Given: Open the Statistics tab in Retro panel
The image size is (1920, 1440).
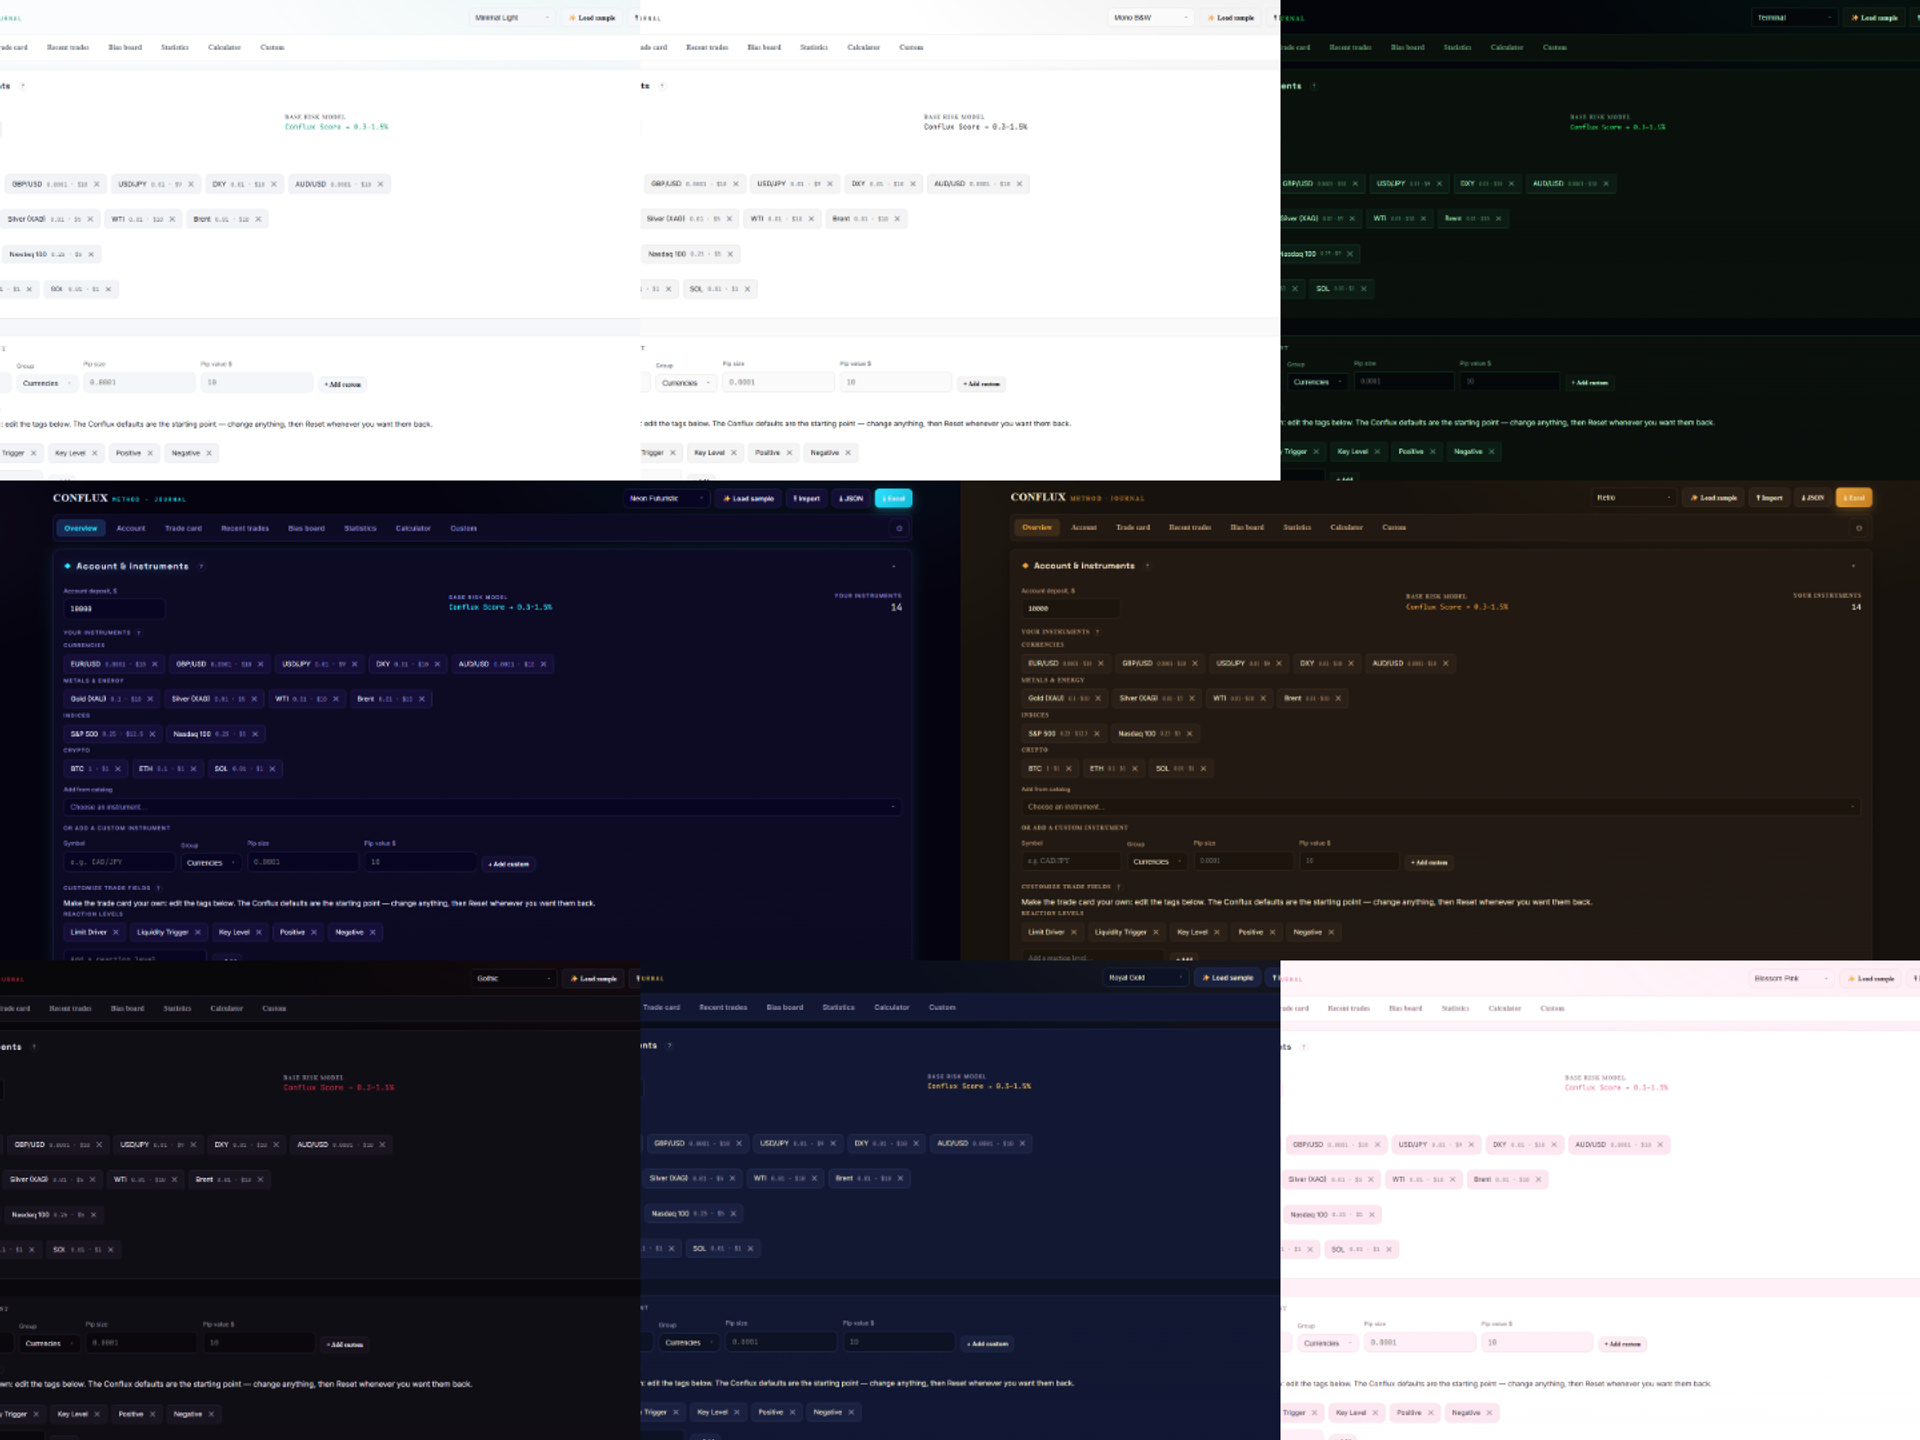Looking at the screenshot, I should [x=1297, y=527].
